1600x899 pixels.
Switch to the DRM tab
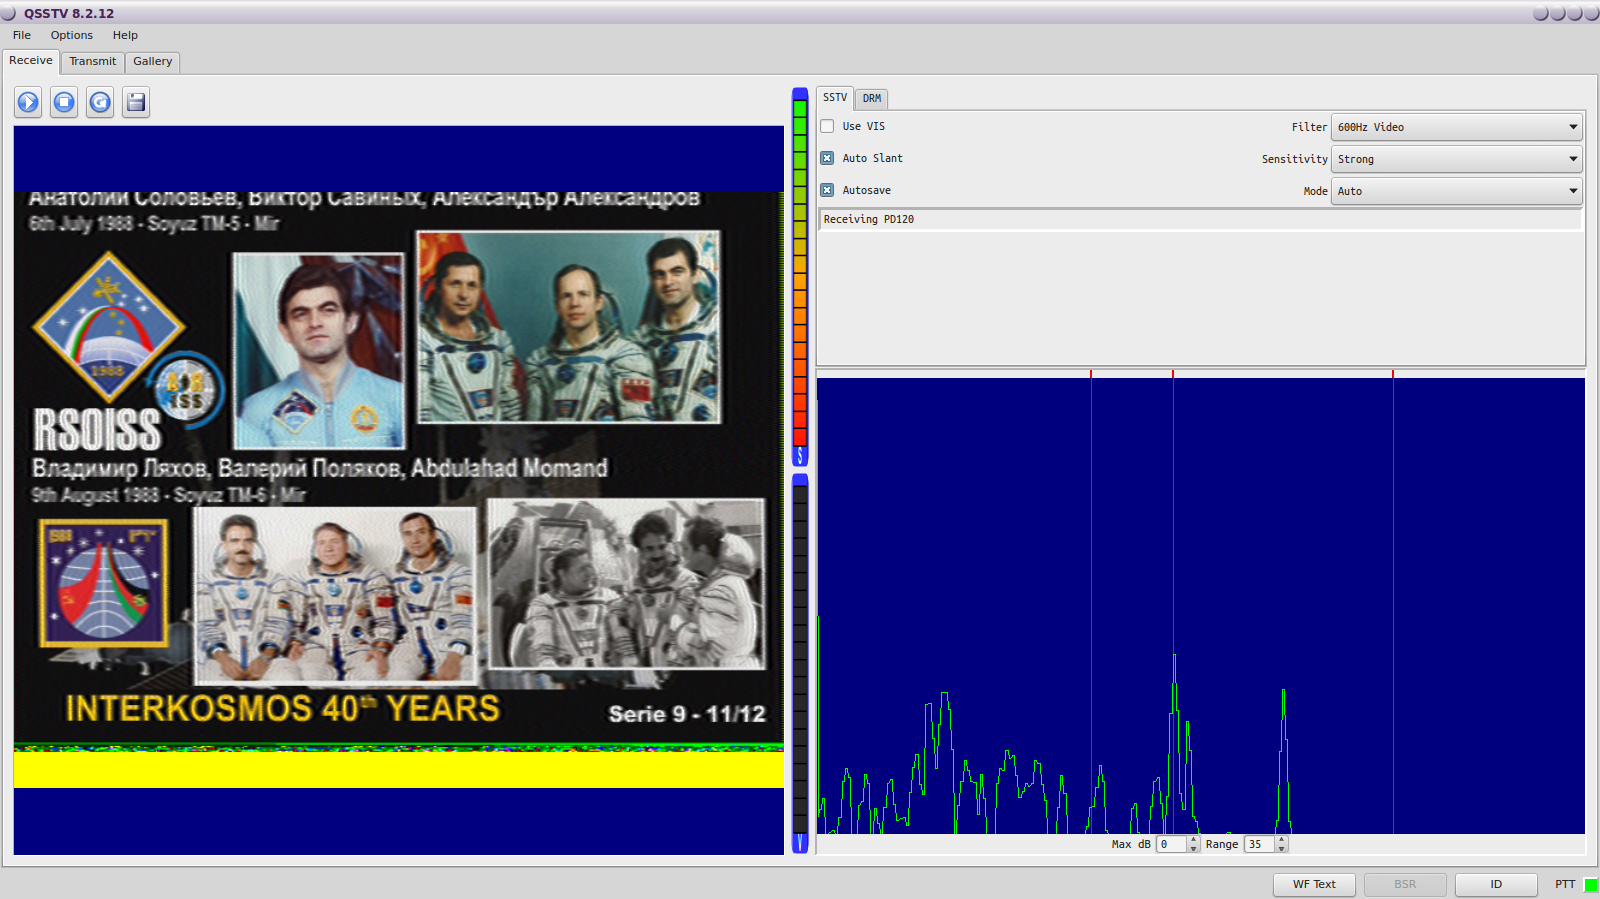tap(872, 99)
